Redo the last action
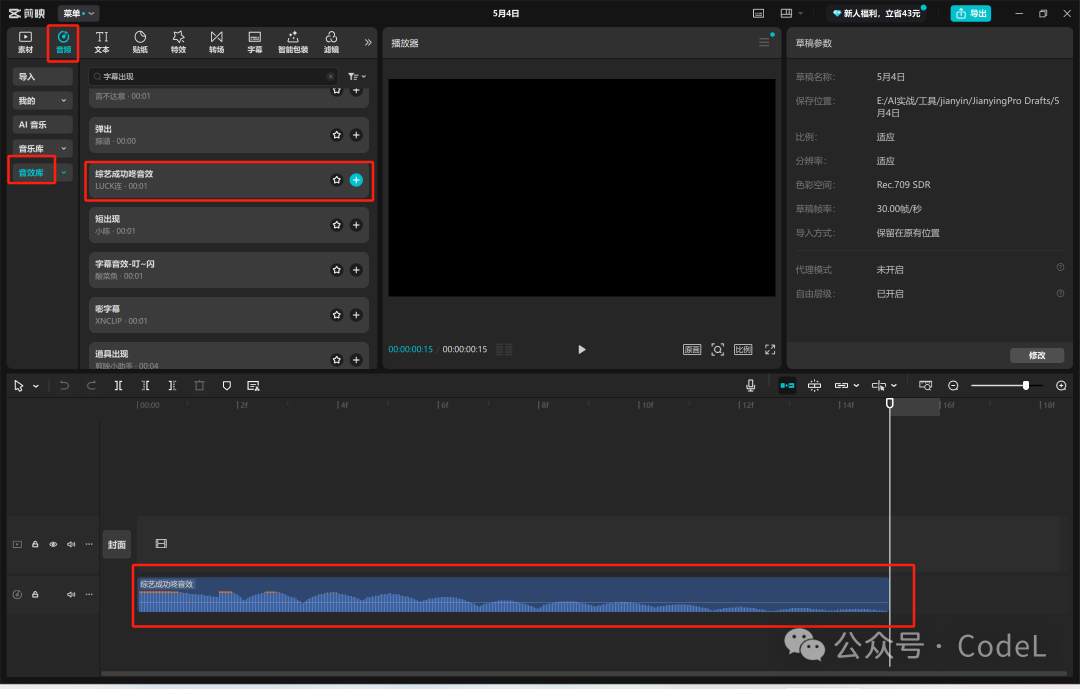This screenshot has height=689, width=1080. [x=91, y=386]
